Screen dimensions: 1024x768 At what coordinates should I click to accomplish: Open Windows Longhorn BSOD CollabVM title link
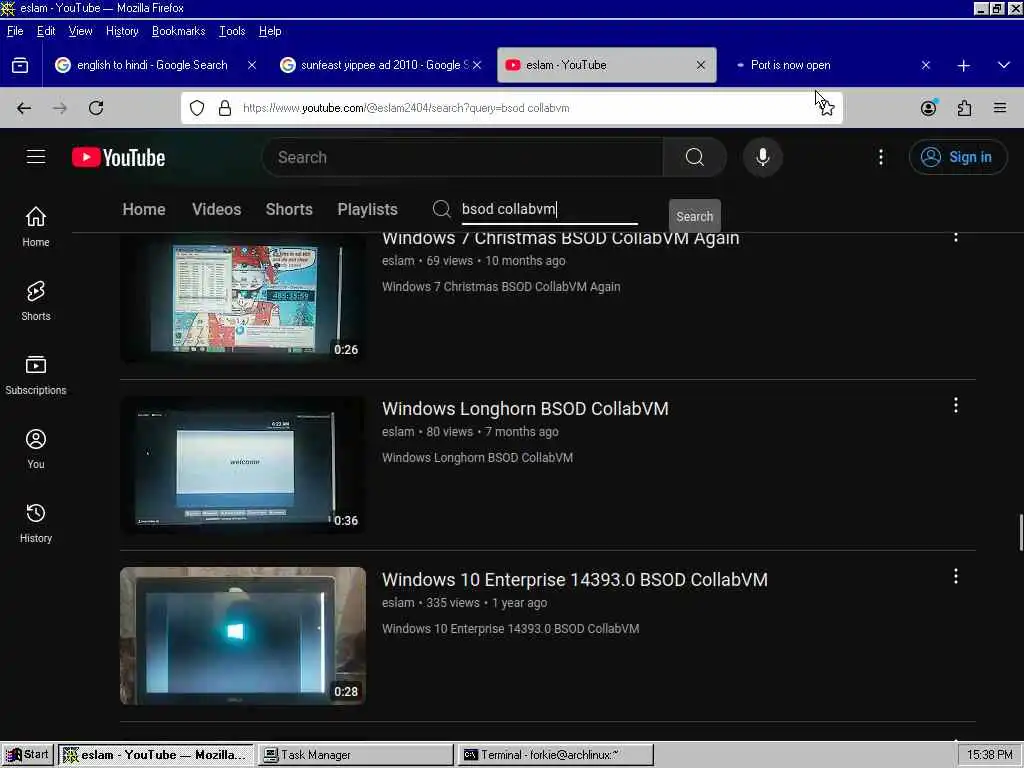[525, 409]
